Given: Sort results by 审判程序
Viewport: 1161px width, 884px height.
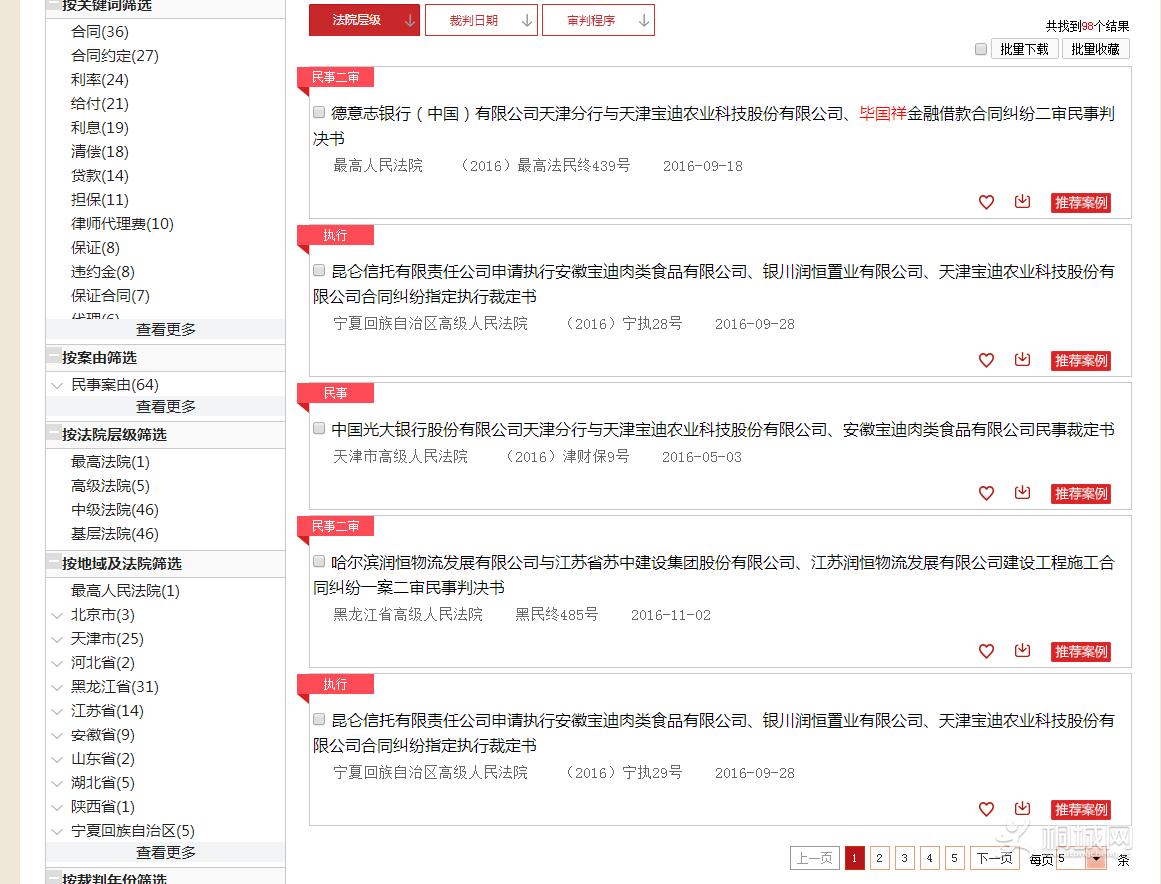Looking at the screenshot, I should (598, 20).
